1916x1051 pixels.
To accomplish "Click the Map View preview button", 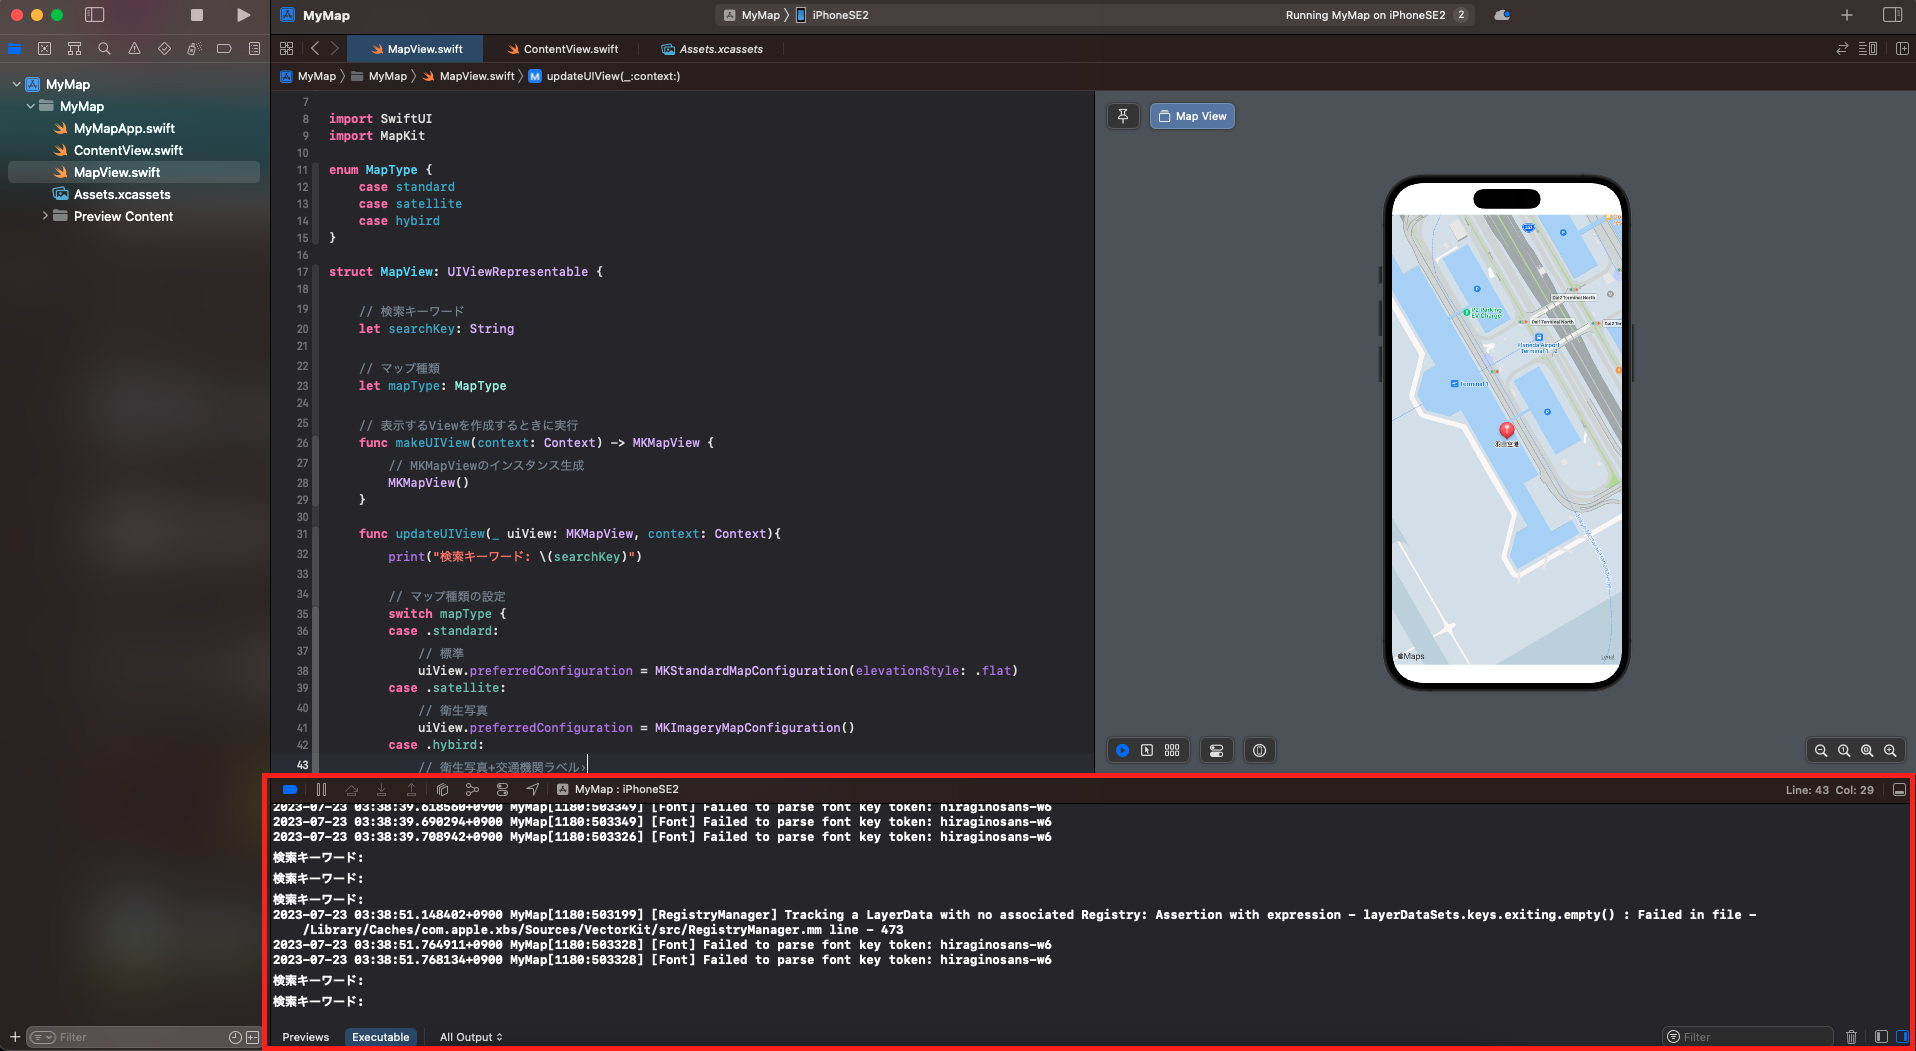I will tap(1192, 116).
